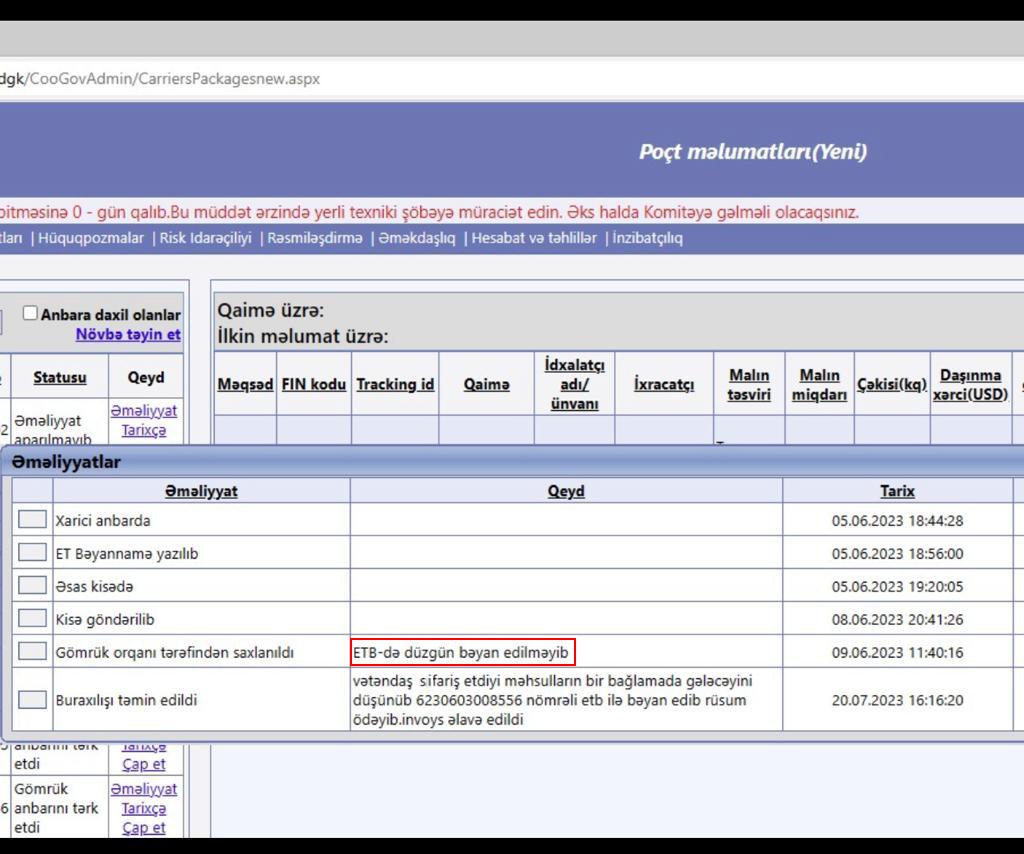The width and height of the screenshot is (1024, 854).
Task: Open the Risk İdarəçiliyi menu
Action: coord(206,238)
